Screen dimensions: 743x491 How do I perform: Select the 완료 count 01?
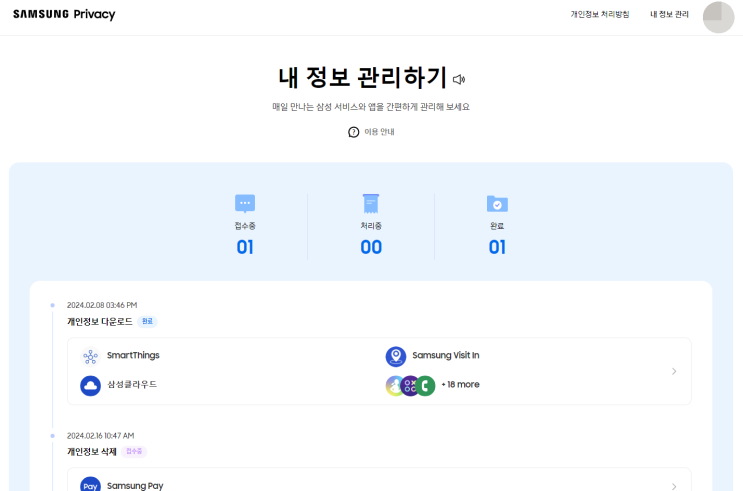[x=497, y=247]
